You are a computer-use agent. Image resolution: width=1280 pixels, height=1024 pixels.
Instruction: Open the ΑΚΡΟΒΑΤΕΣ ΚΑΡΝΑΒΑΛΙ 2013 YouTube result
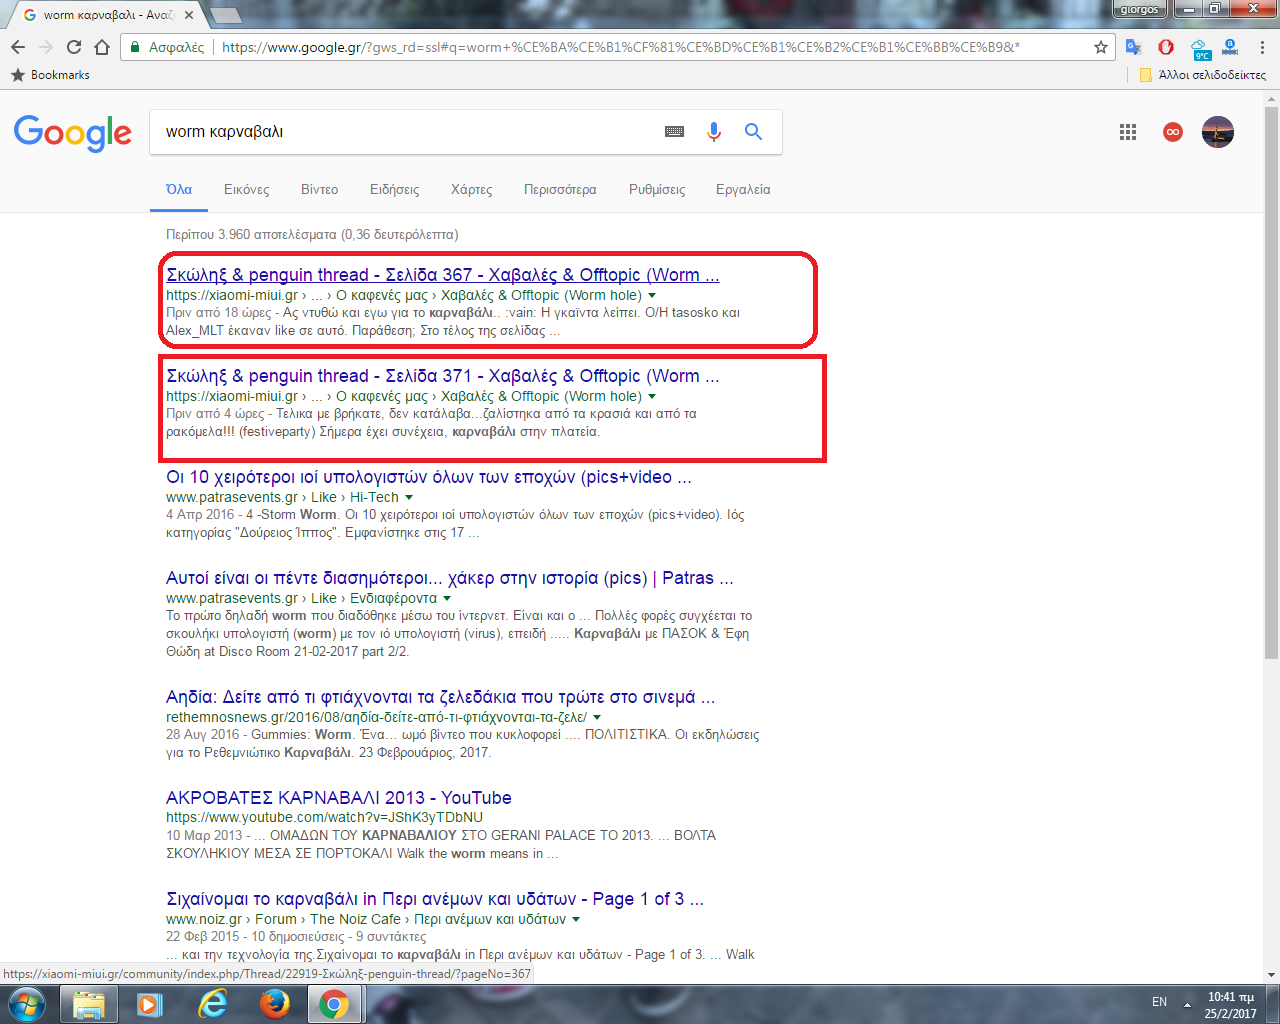tap(338, 798)
